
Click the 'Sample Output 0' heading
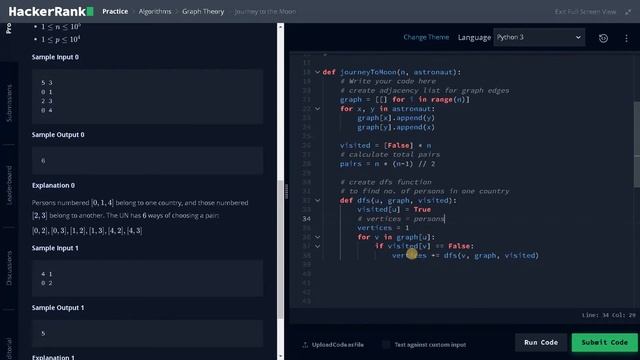point(58,135)
